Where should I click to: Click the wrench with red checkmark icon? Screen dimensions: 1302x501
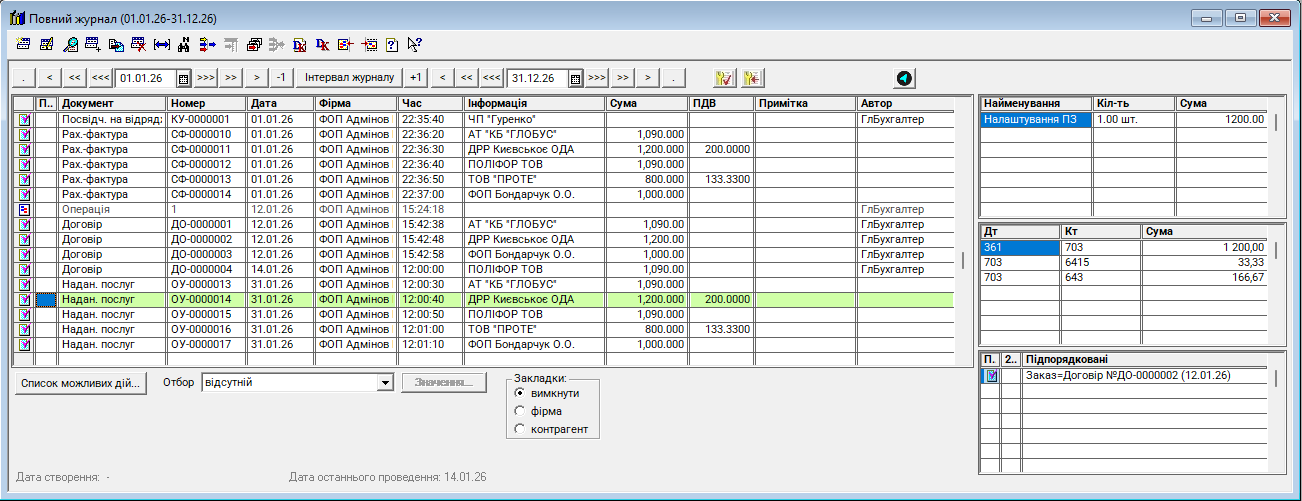tap(726, 78)
